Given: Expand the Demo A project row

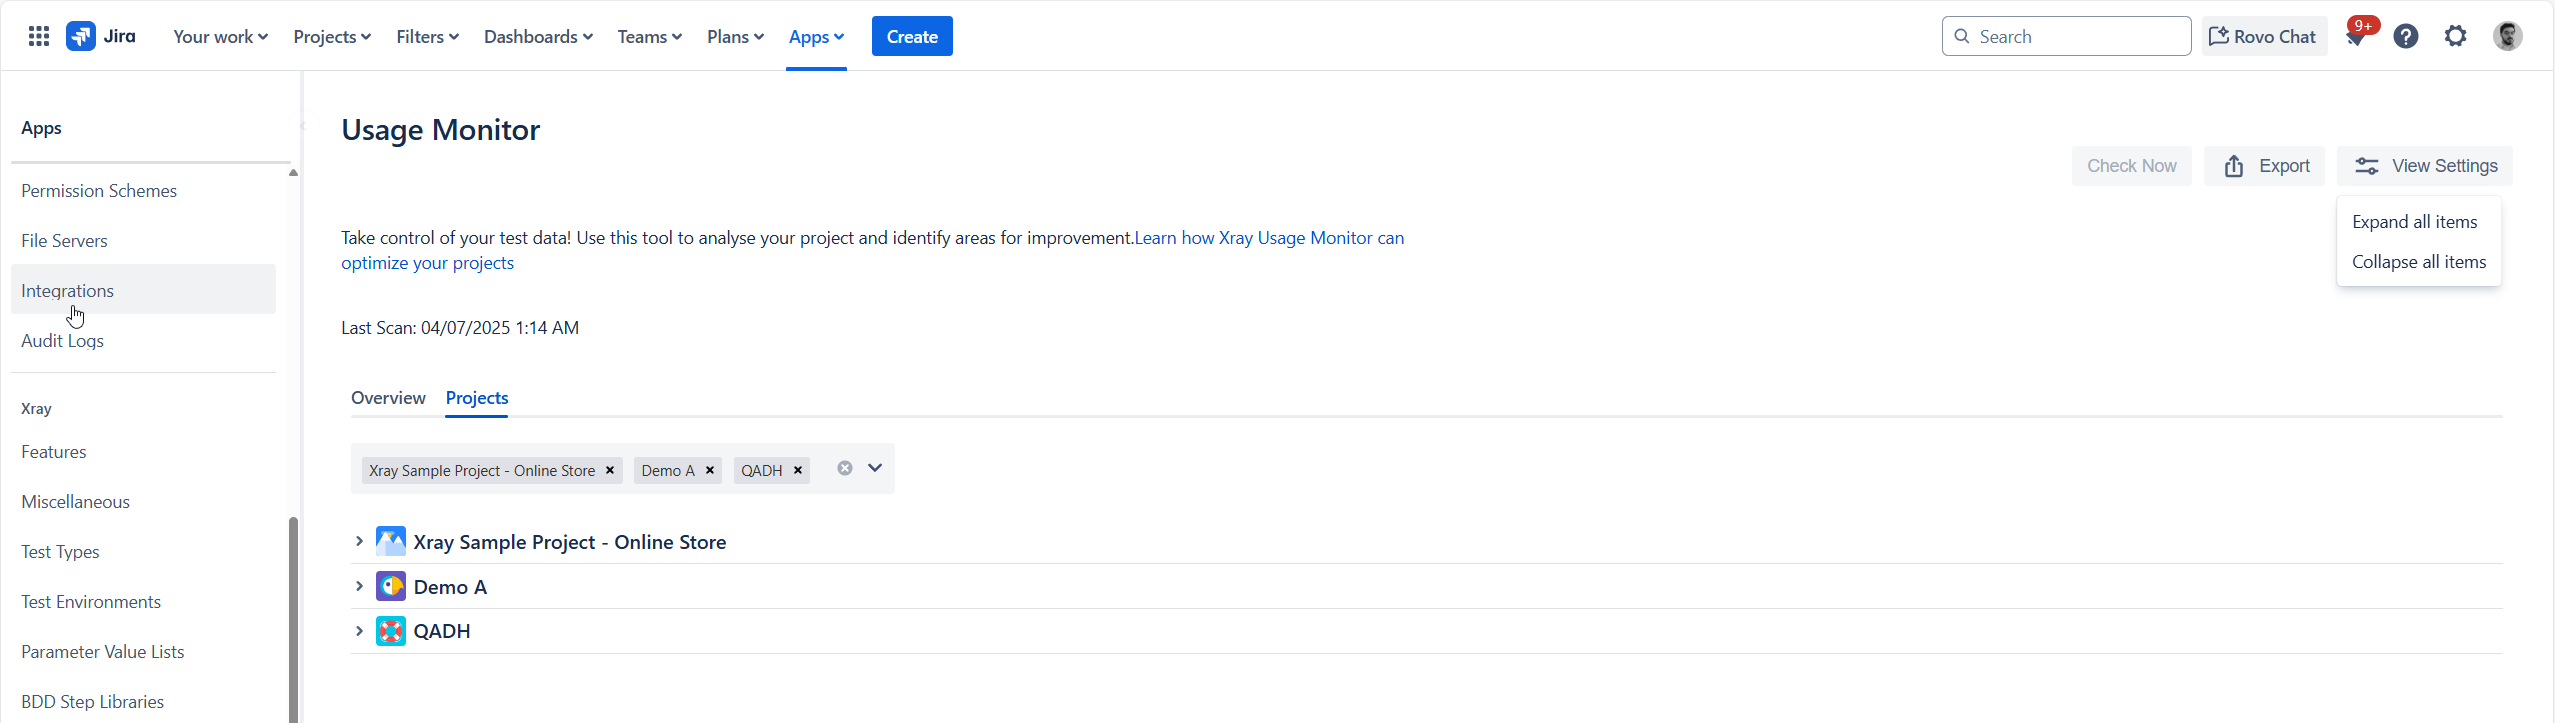Looking at the screenshot, I should 359,586.
